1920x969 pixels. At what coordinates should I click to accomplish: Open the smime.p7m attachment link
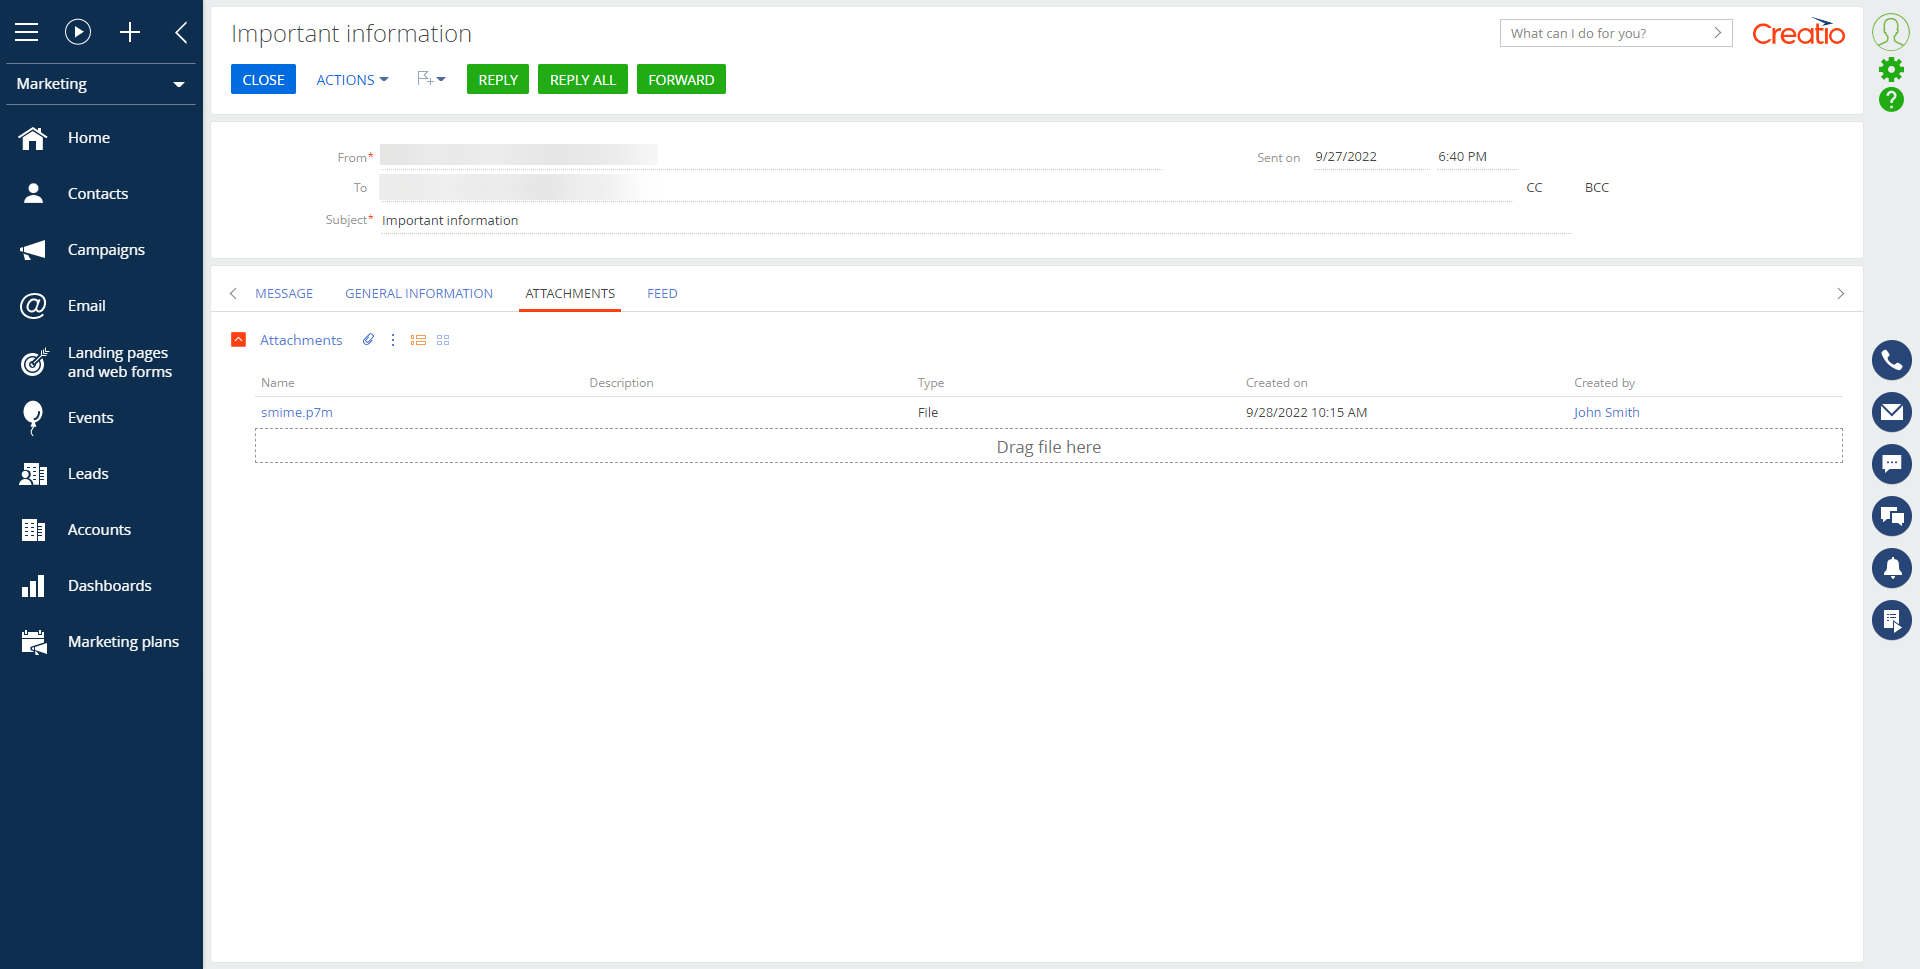pos(296,412)
